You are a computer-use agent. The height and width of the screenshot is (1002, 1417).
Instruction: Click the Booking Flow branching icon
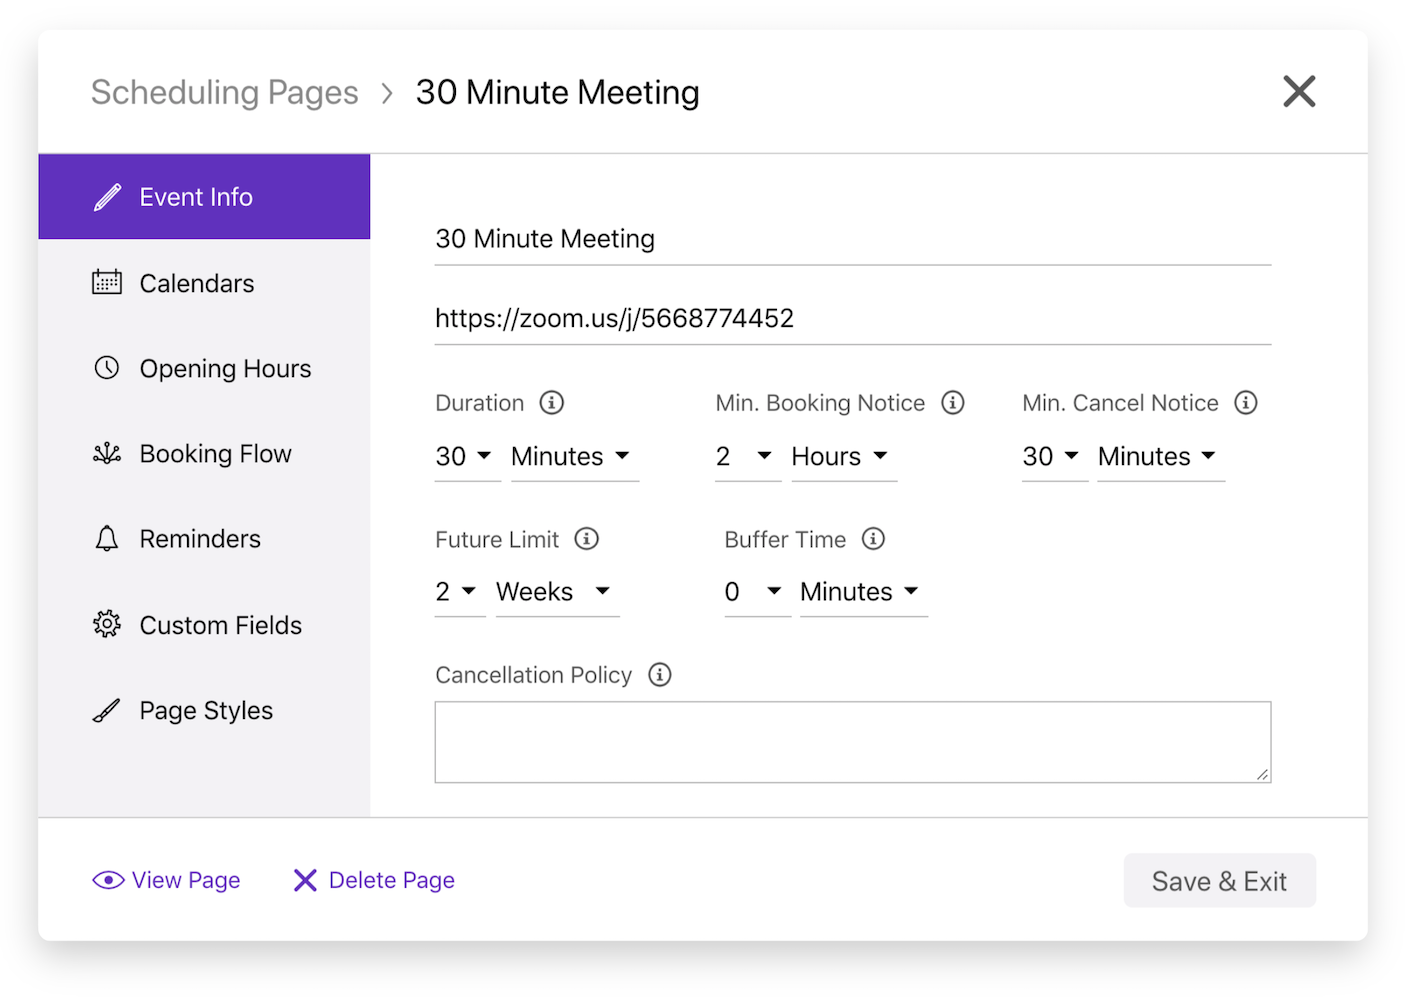pyautogui.click(x=107, y=453)
